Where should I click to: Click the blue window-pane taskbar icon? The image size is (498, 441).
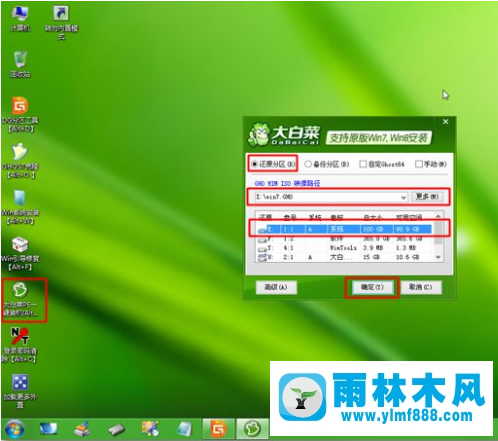(184, 429)
